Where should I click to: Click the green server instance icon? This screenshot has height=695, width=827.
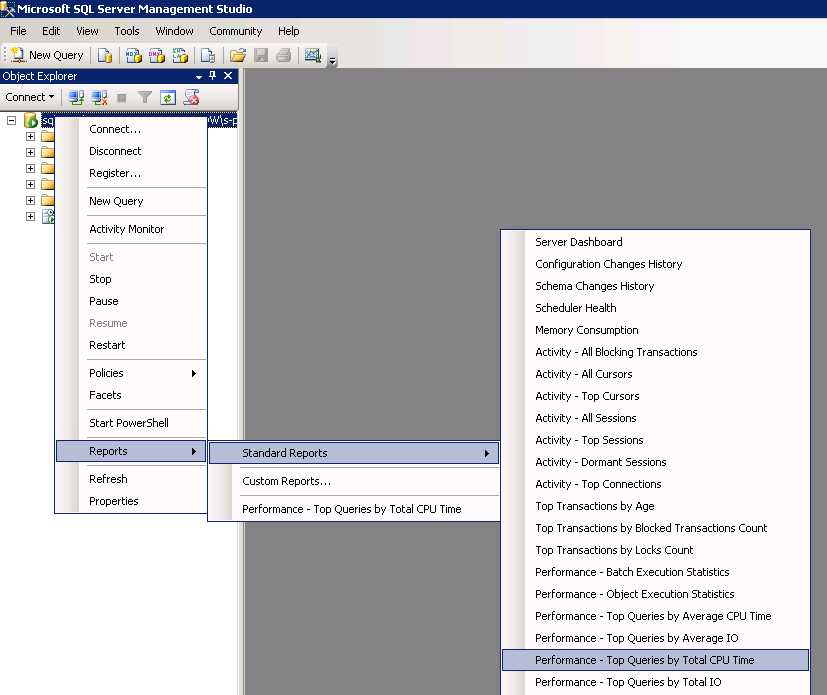[x=31, y=120]
